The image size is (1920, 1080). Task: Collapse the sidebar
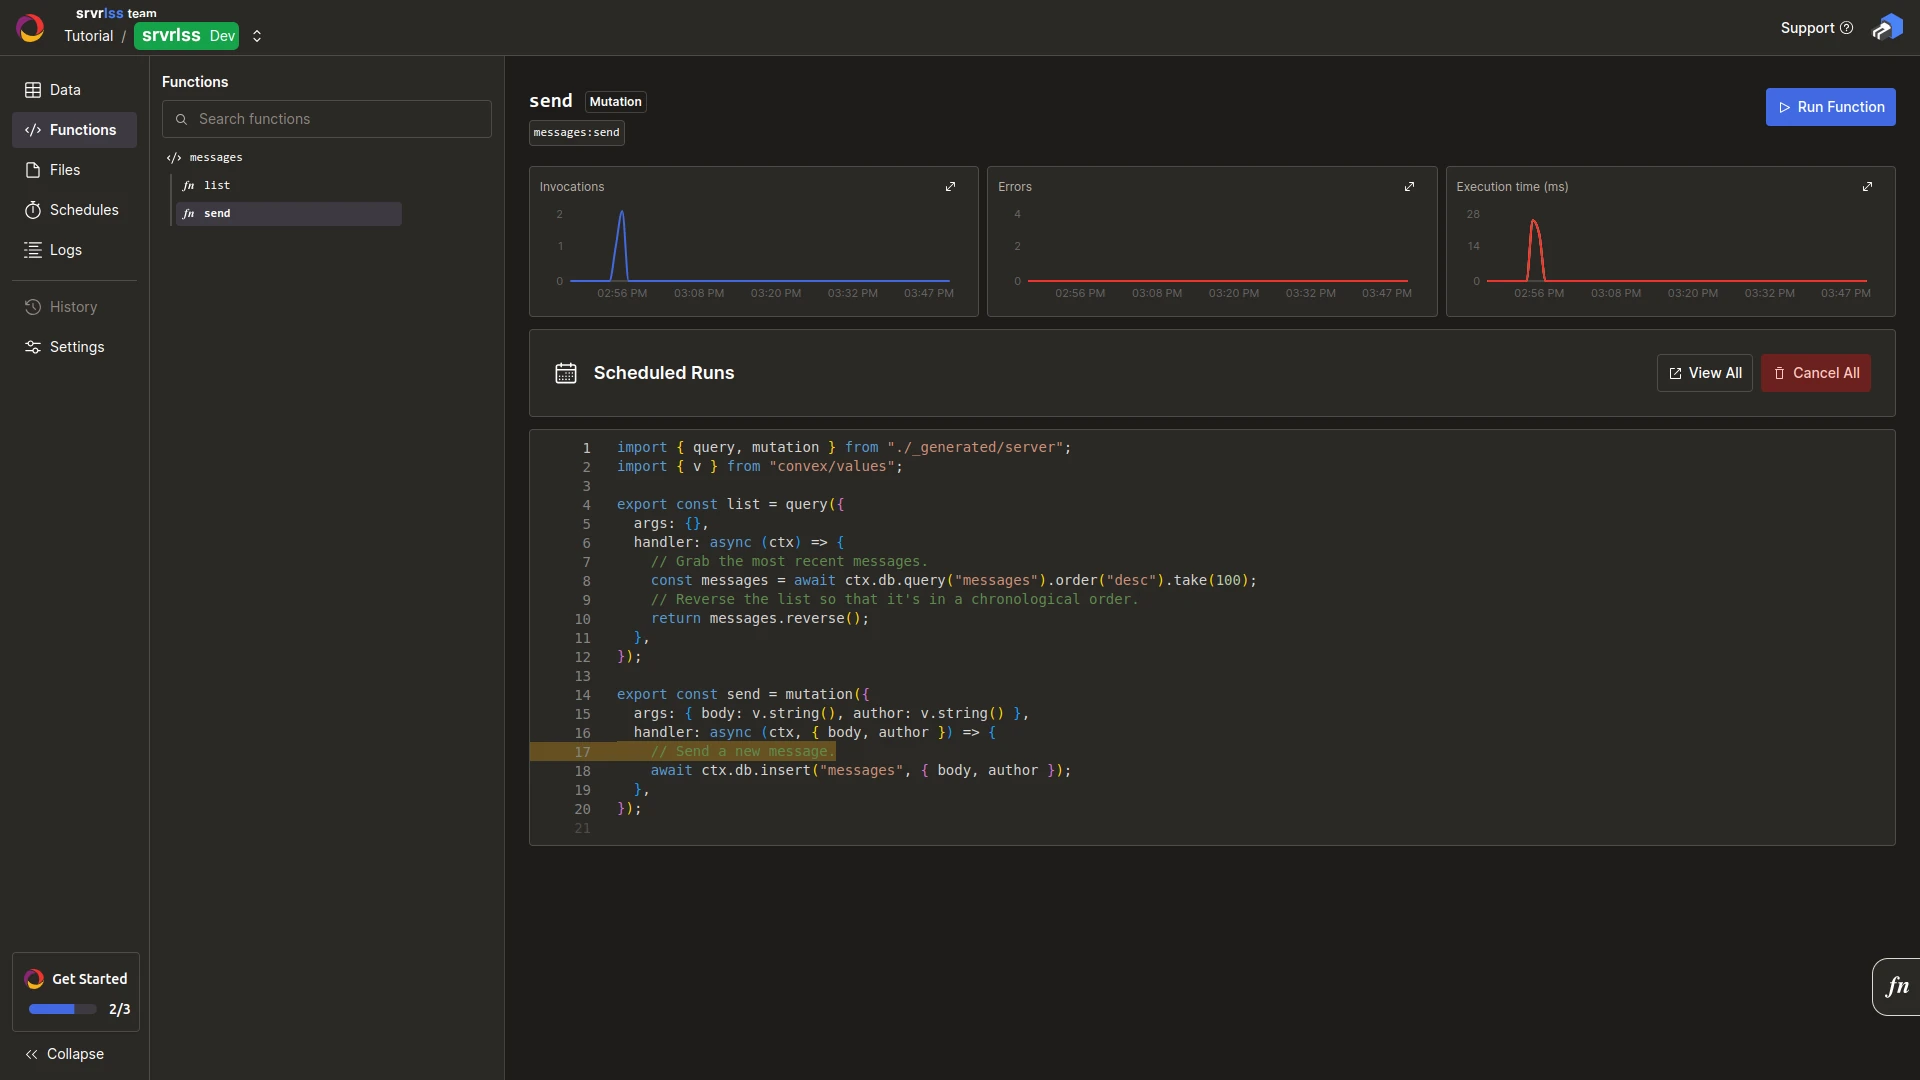pyautogui.click(x=65, y=1054)
